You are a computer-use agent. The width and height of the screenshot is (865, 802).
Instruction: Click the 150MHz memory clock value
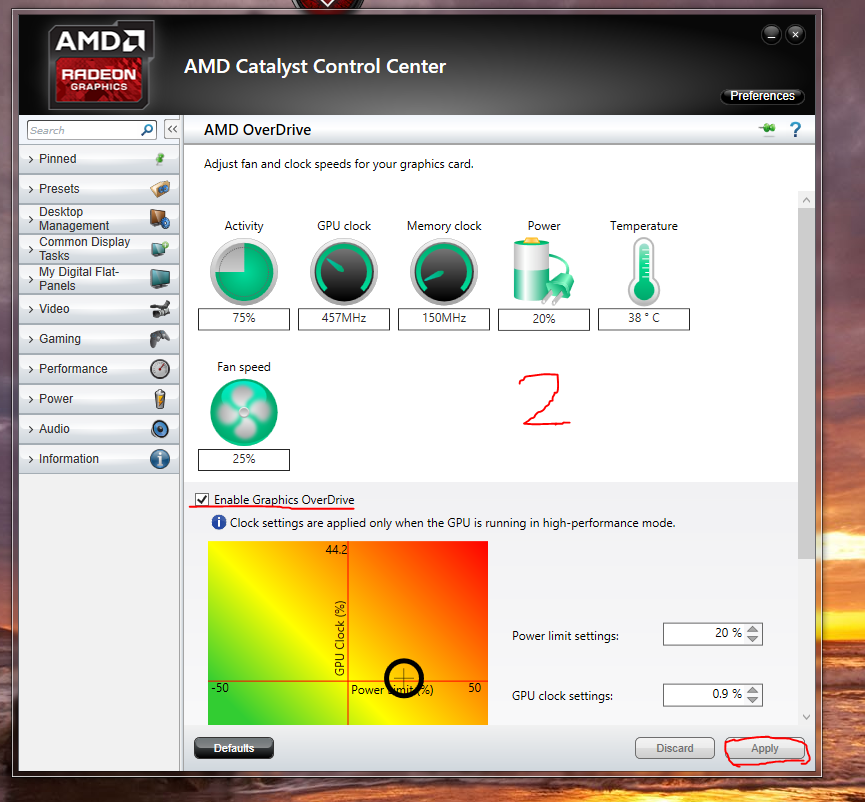(444, 319)
